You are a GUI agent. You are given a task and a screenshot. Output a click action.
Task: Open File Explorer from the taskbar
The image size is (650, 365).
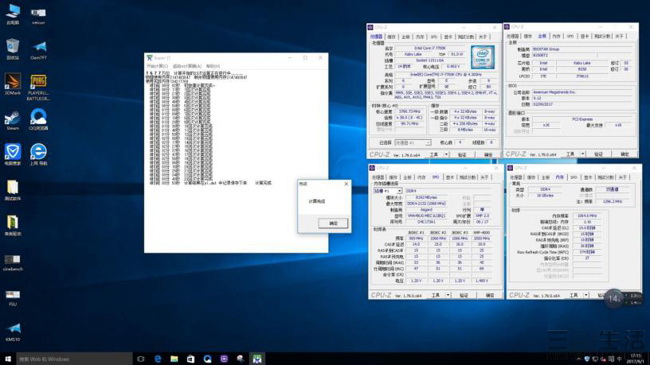(x=174, y=359)
